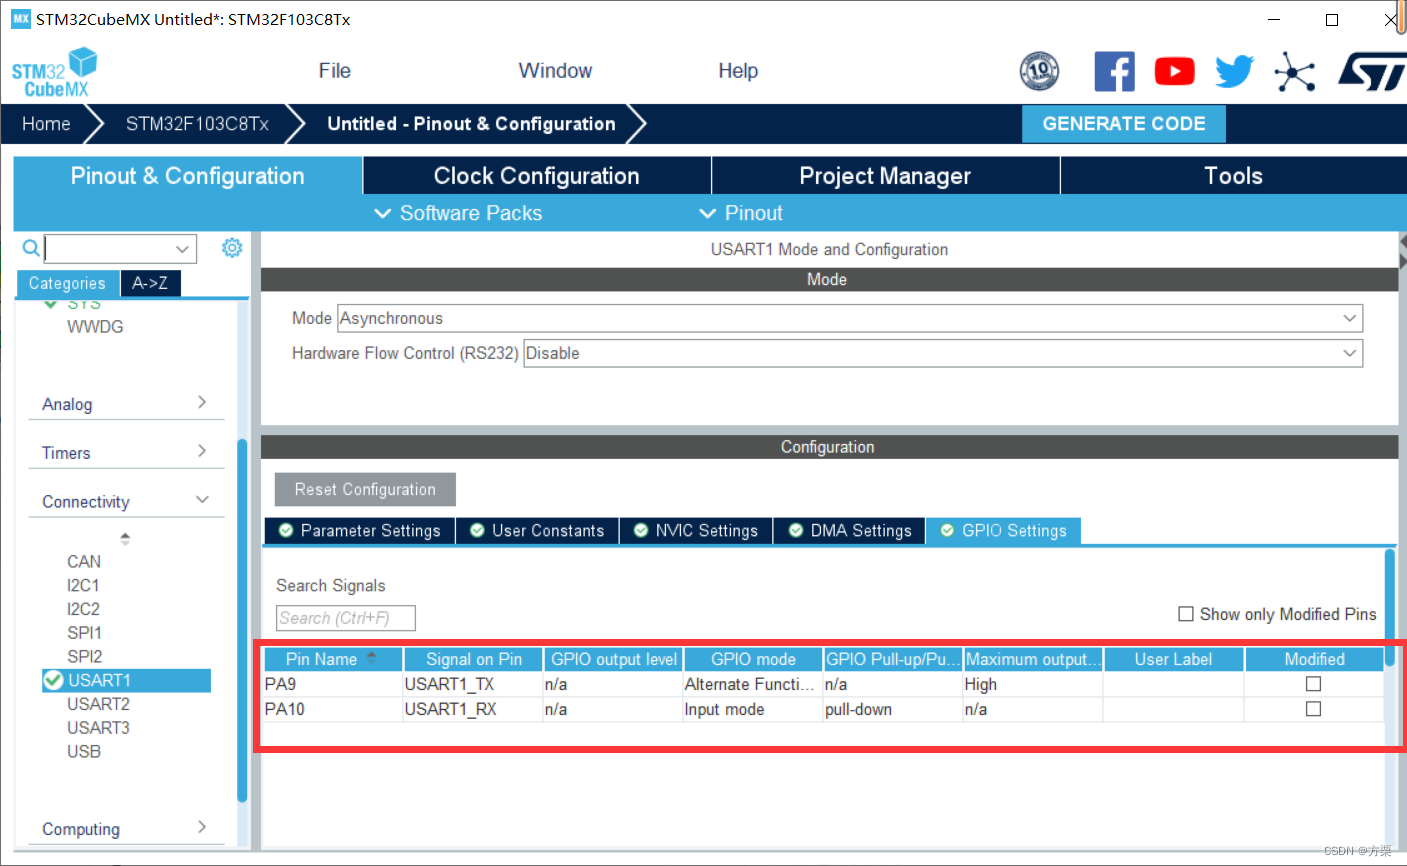
Task: Open the peripheral search combo box arrow
Action: pyautogui.click(x=182, y=248)
